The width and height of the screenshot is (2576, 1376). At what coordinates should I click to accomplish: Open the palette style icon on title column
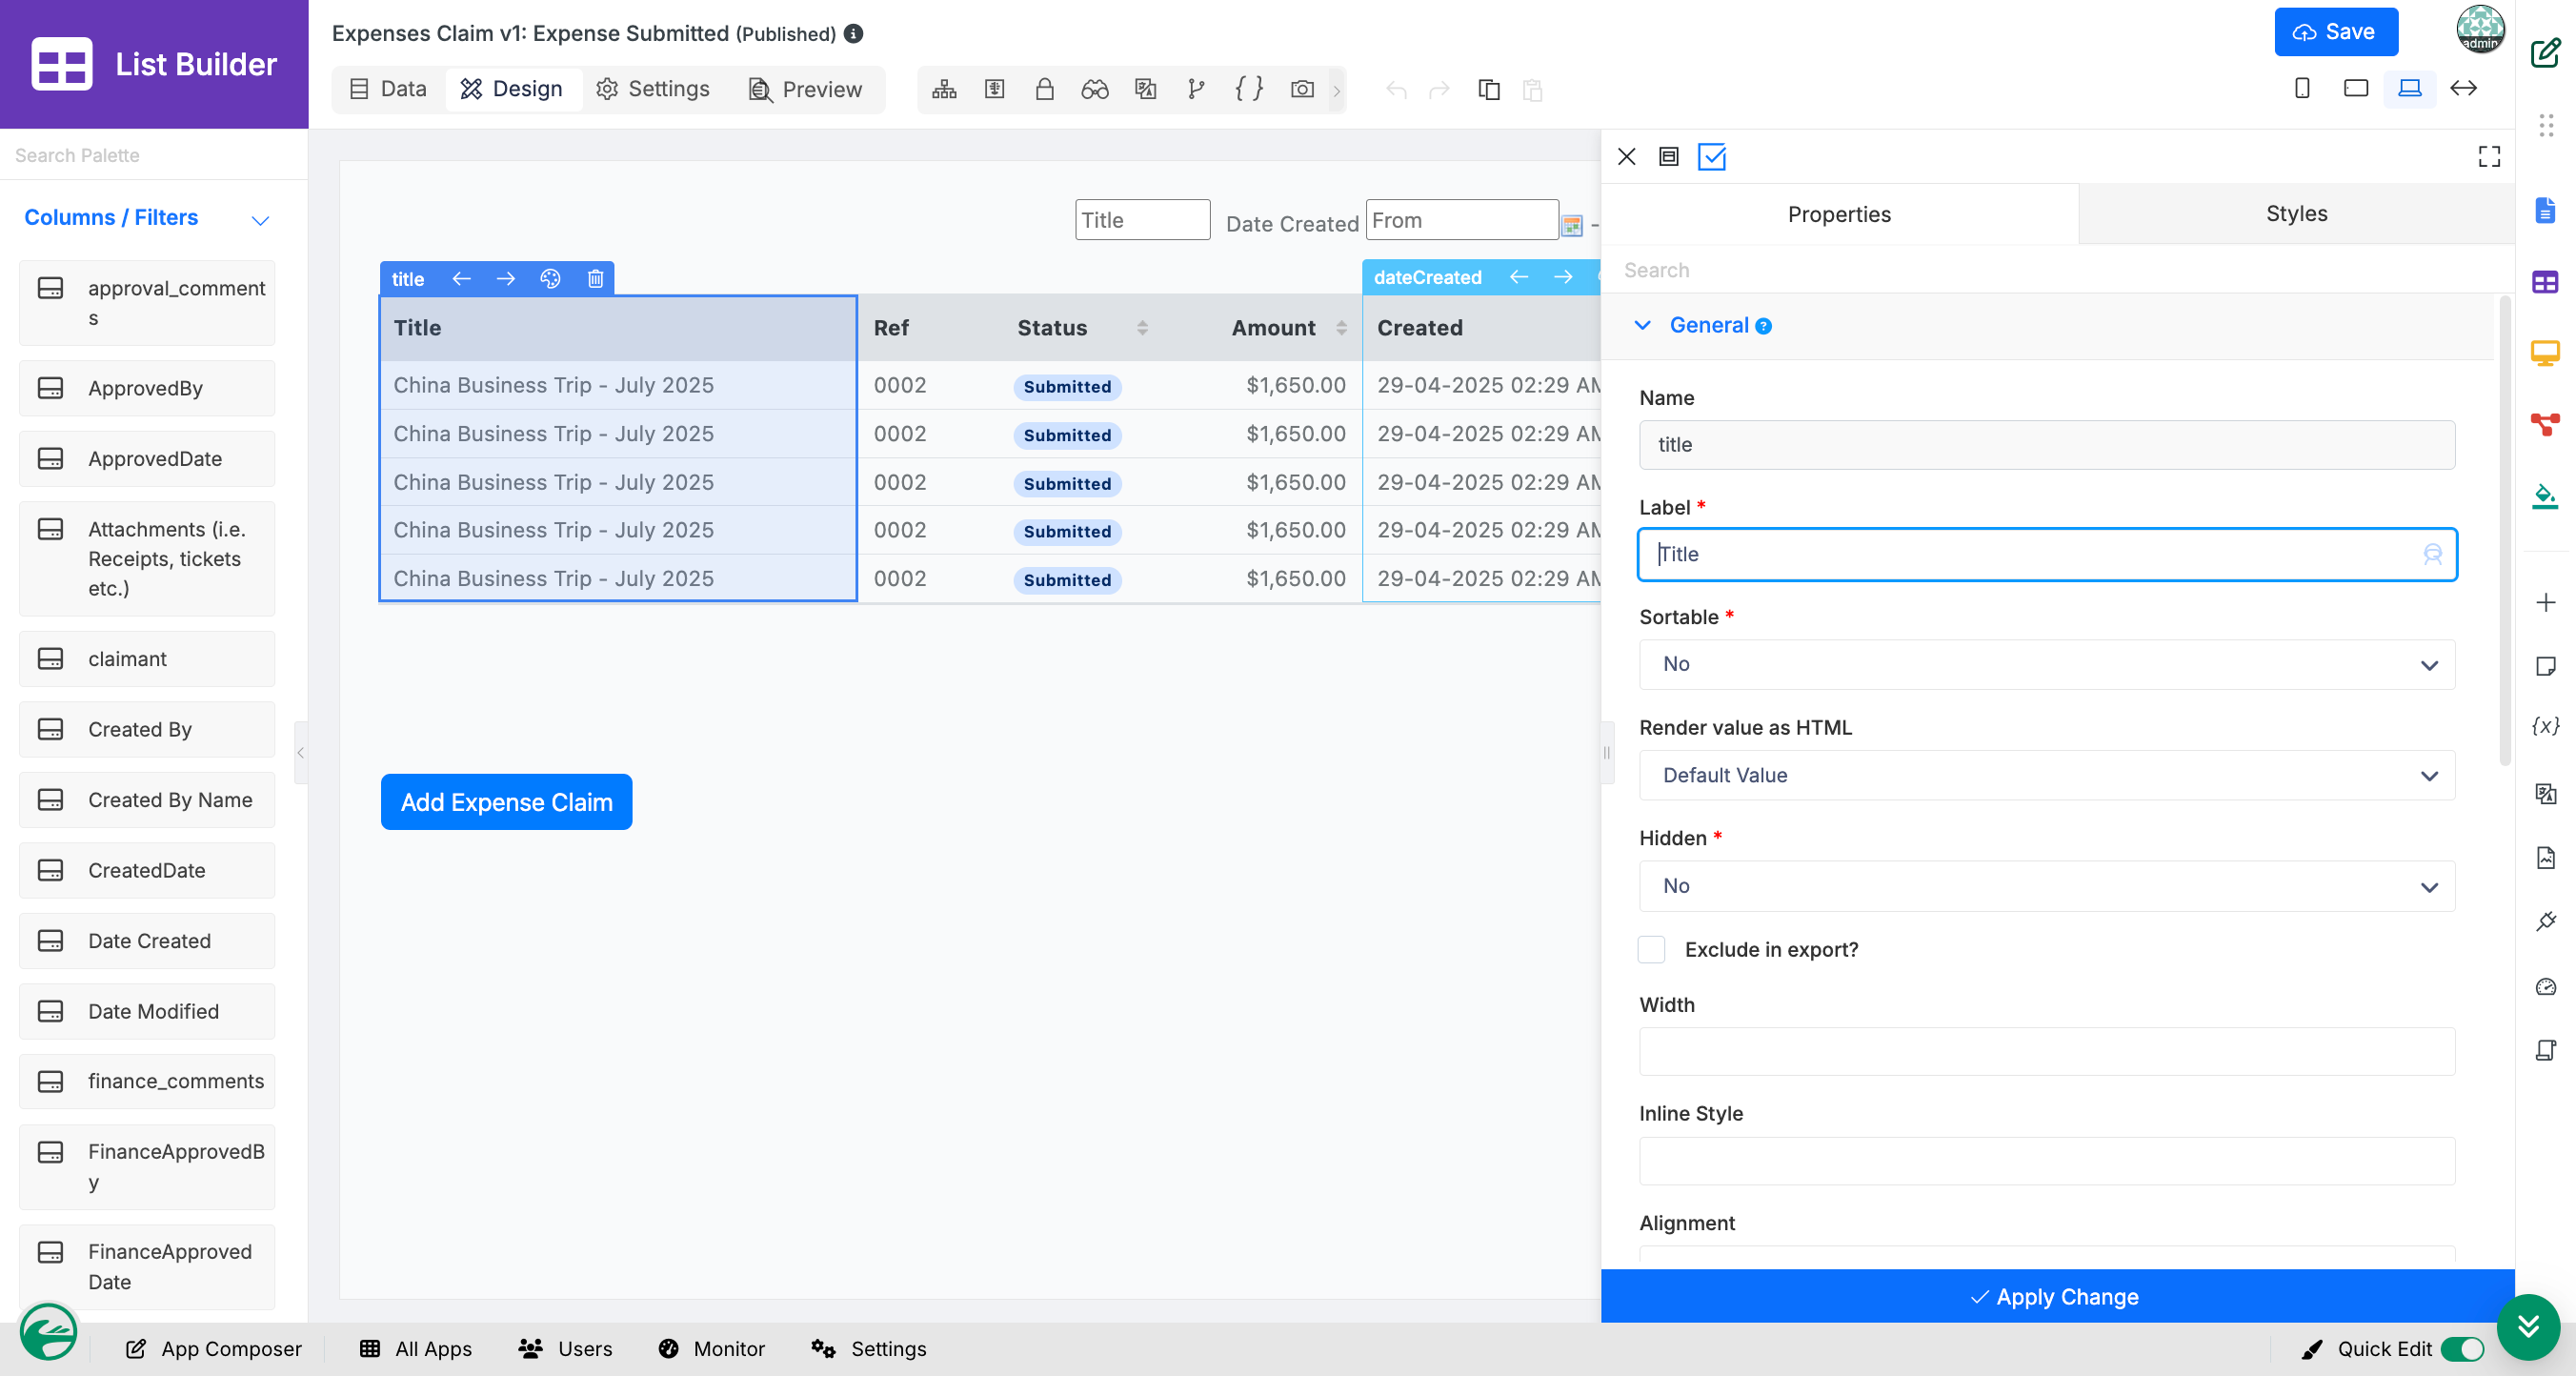tap(550, 278)
